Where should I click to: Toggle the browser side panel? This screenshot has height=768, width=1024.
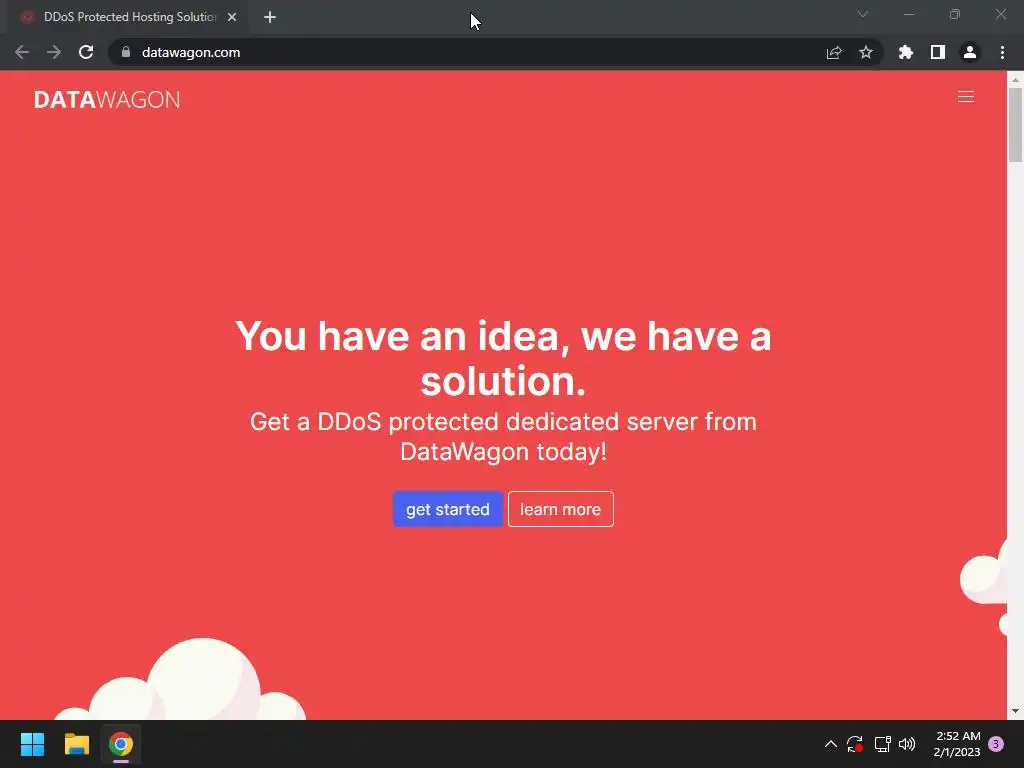point(938,52)
